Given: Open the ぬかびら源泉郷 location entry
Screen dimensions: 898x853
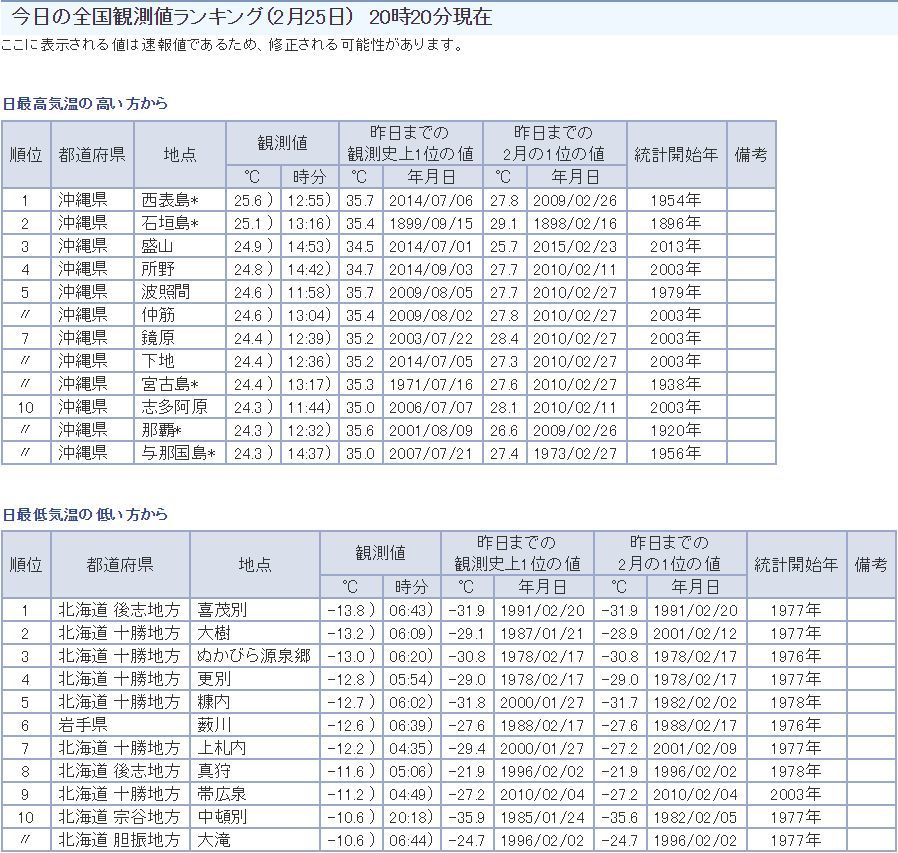Looking at the screenshot, I should (x=254, y=656).
